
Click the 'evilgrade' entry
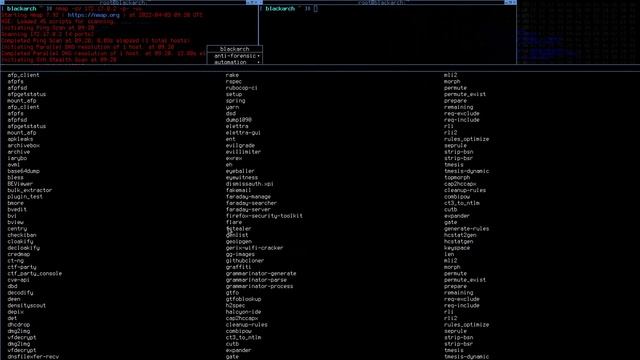240,146
